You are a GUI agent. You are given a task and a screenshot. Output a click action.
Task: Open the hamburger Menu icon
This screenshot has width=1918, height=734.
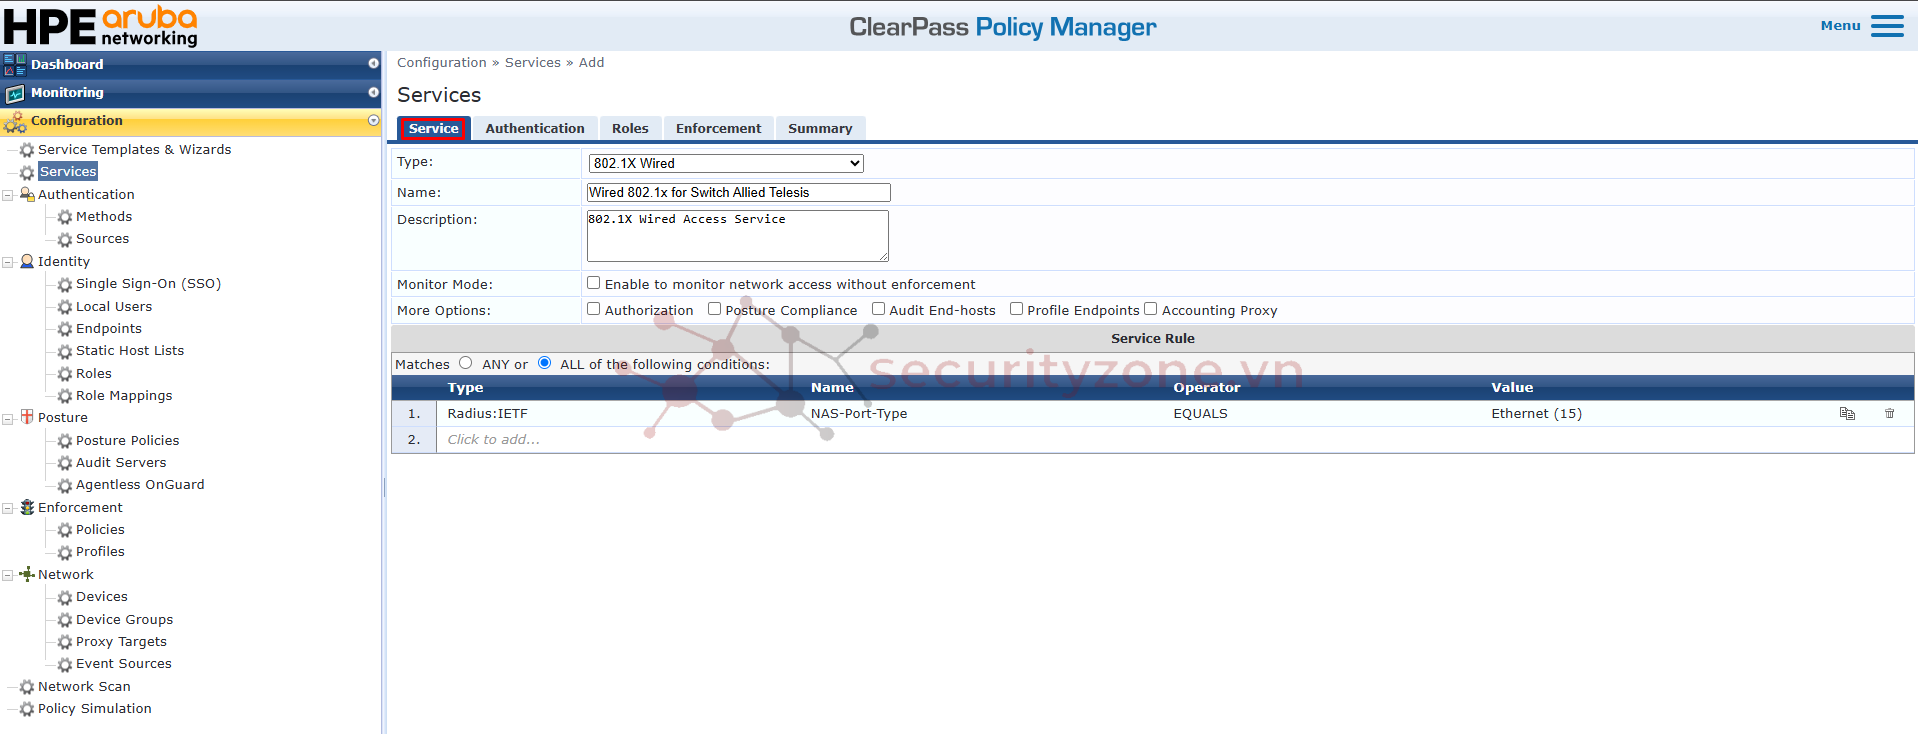tap(1887, 26)
